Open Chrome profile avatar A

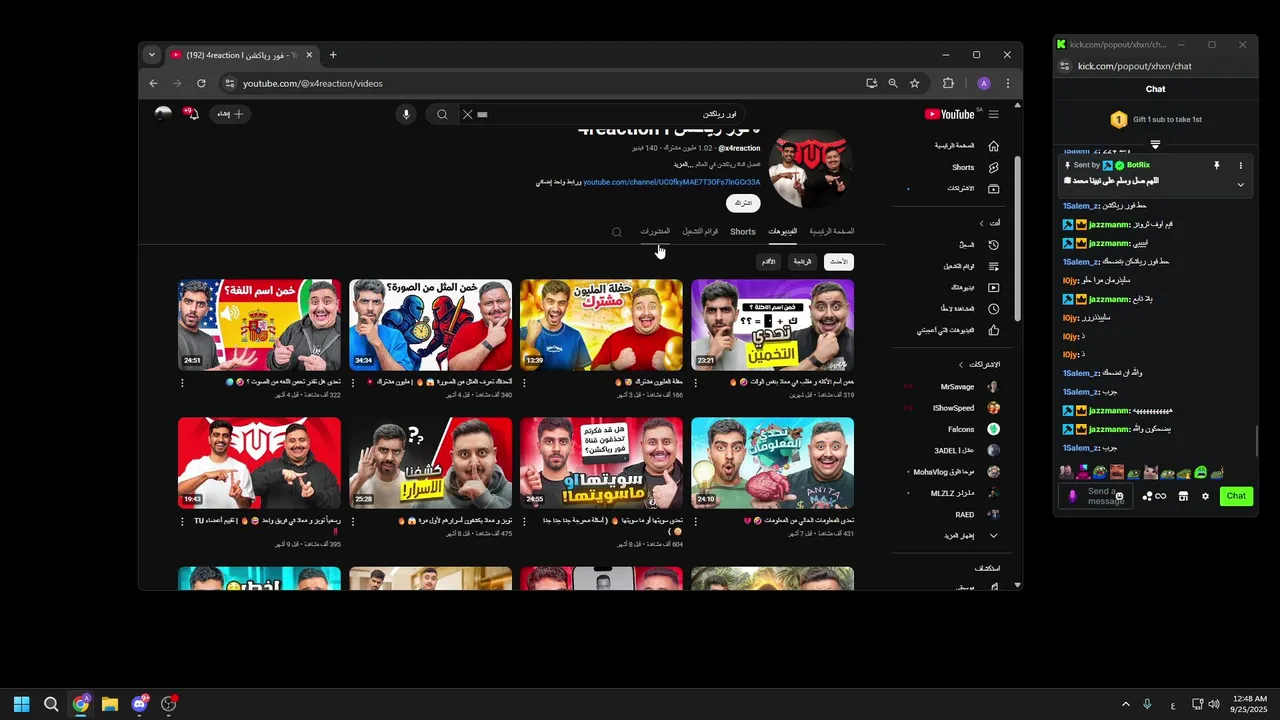pos(984,83)
